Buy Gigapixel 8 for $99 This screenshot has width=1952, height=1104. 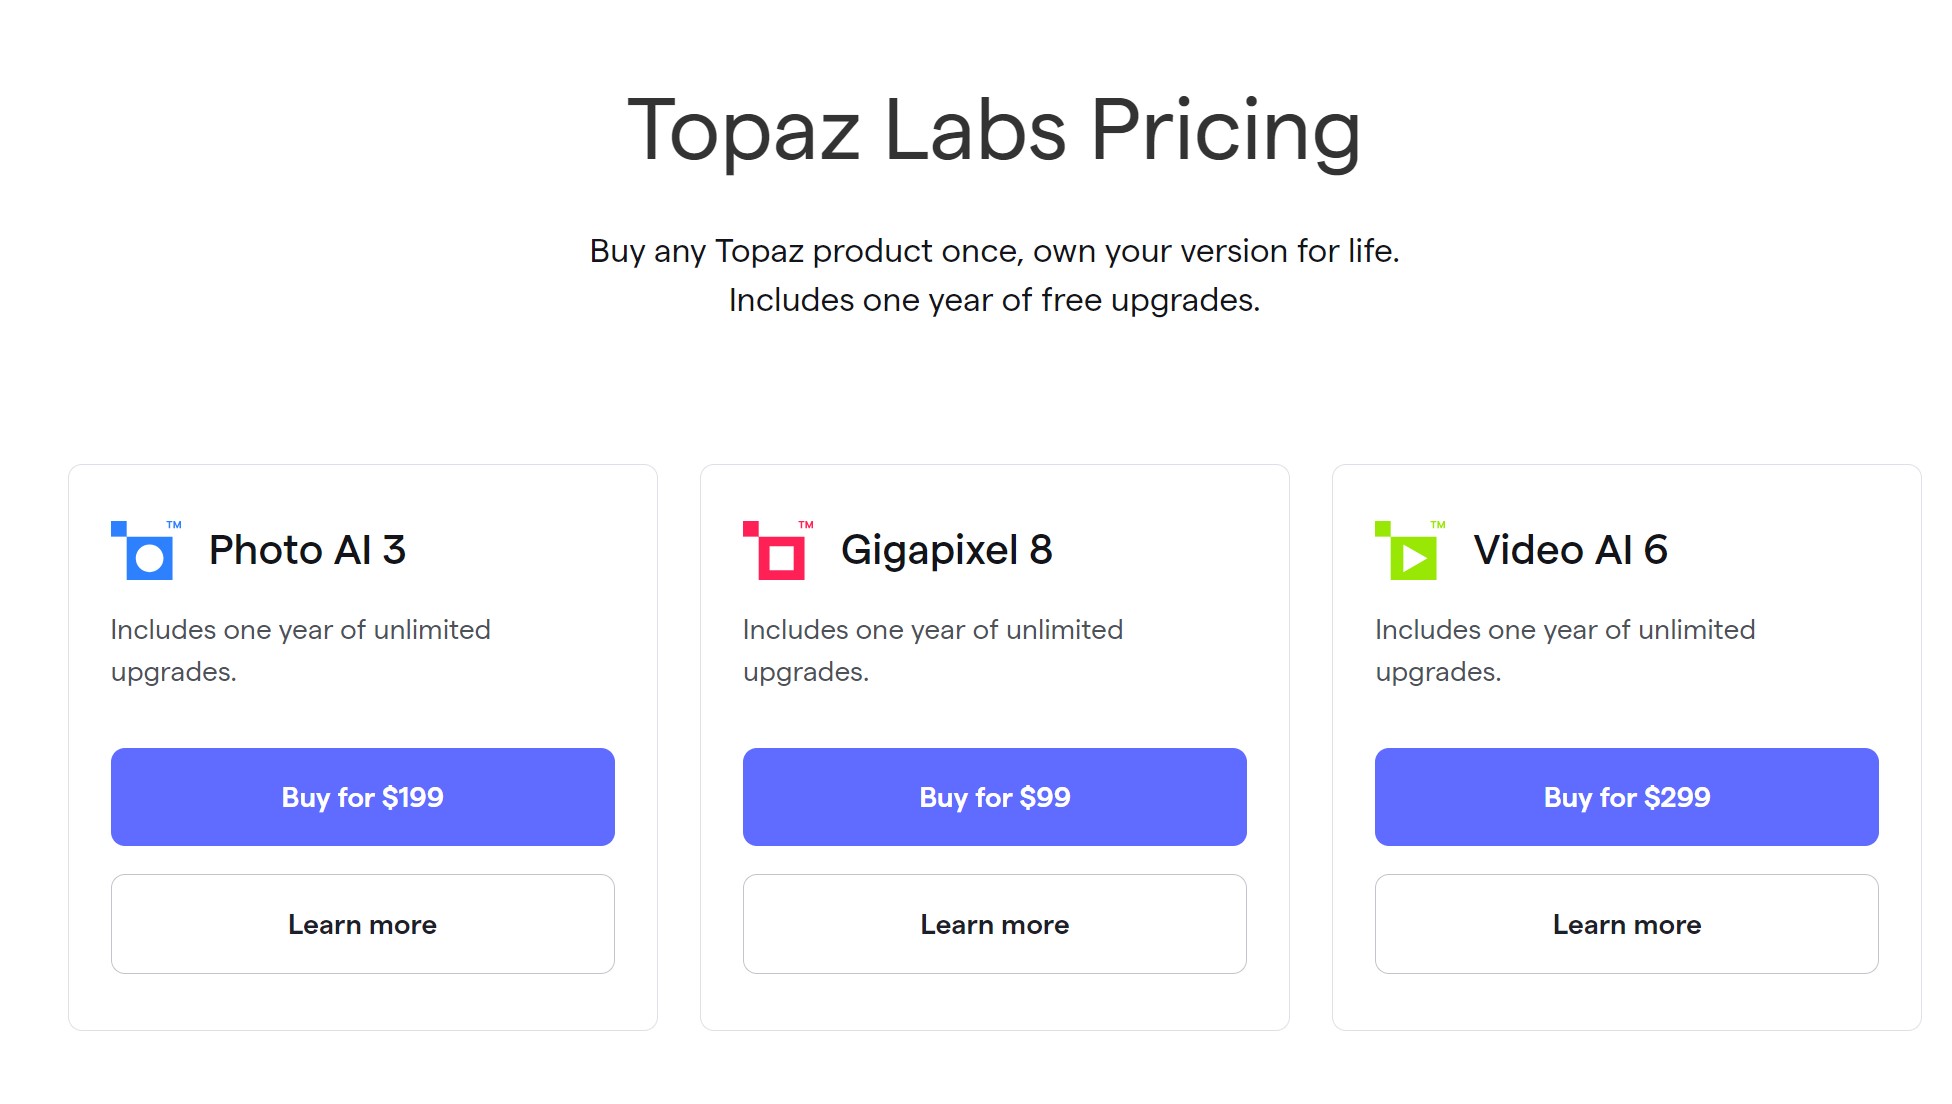pos(993,797)
